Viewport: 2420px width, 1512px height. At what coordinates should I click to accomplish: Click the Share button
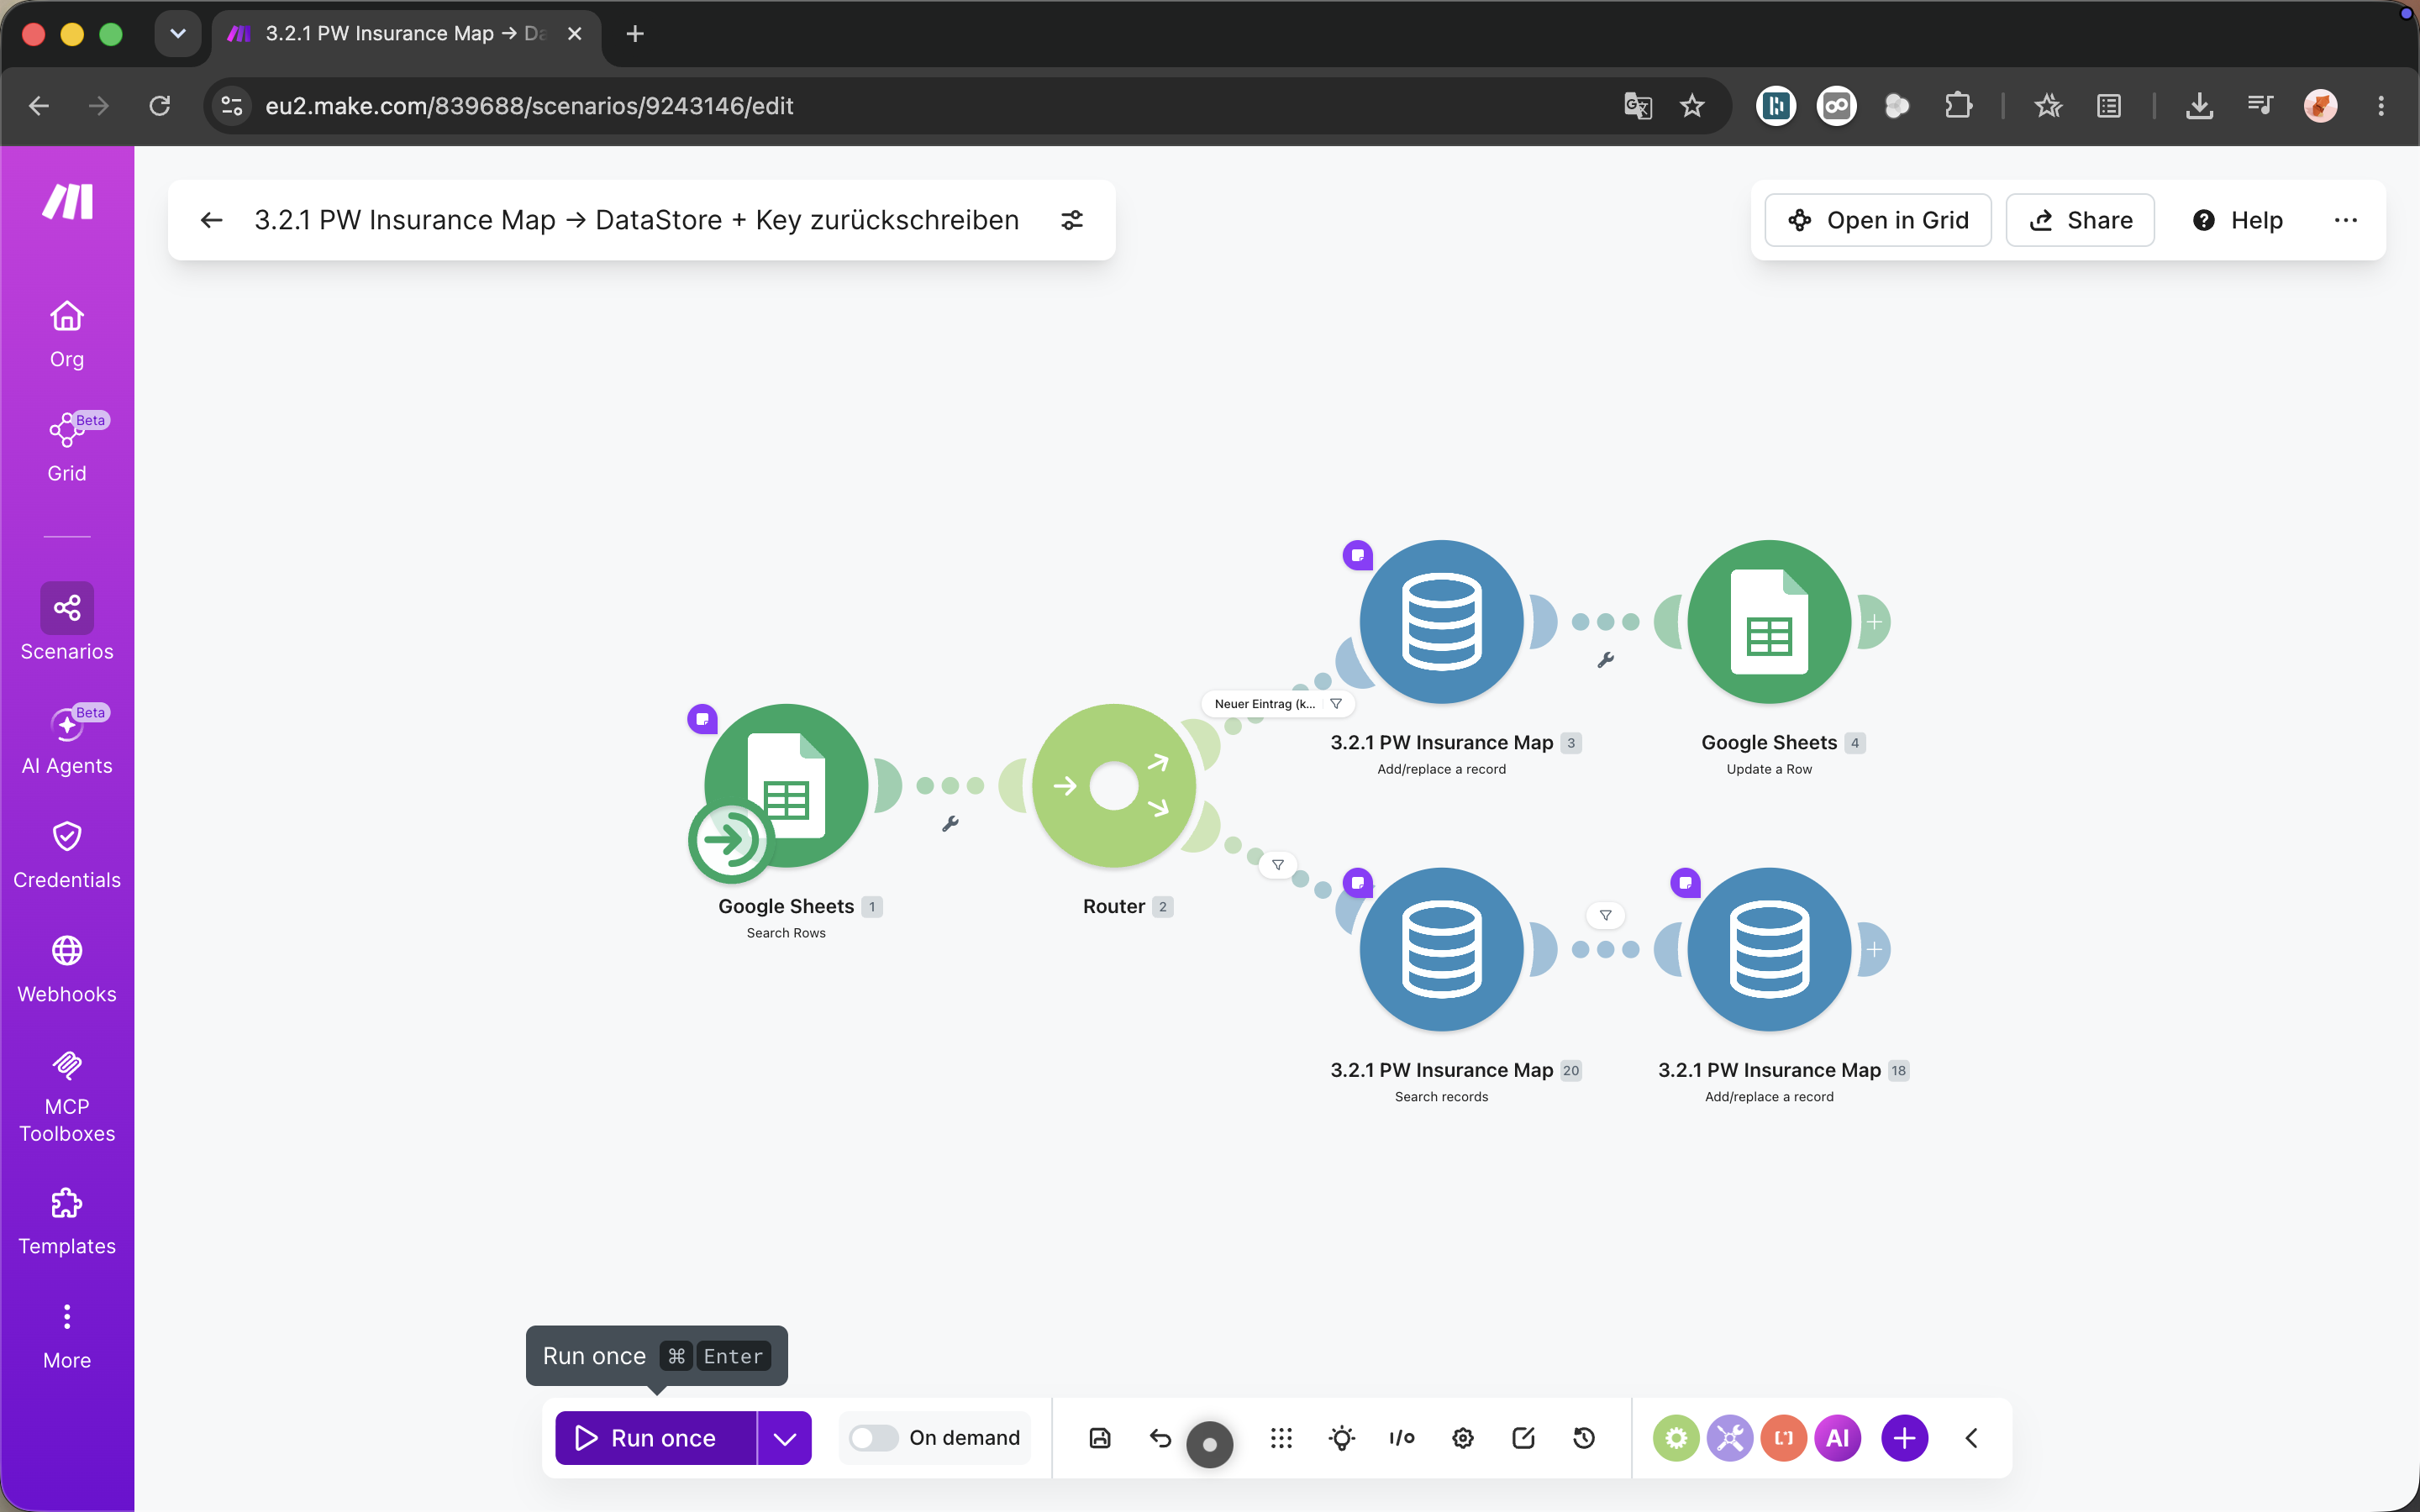pos(2080,220)
